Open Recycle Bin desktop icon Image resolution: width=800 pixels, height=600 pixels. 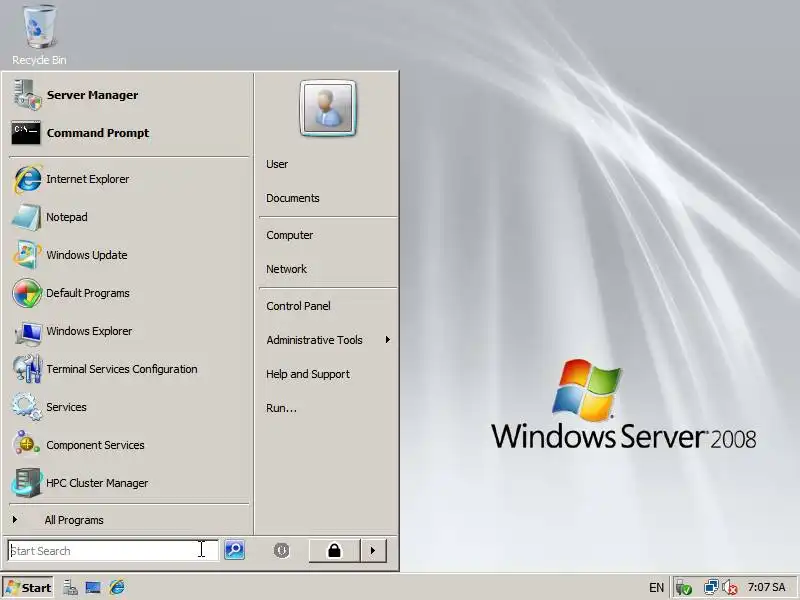click(x=39, y=35)
